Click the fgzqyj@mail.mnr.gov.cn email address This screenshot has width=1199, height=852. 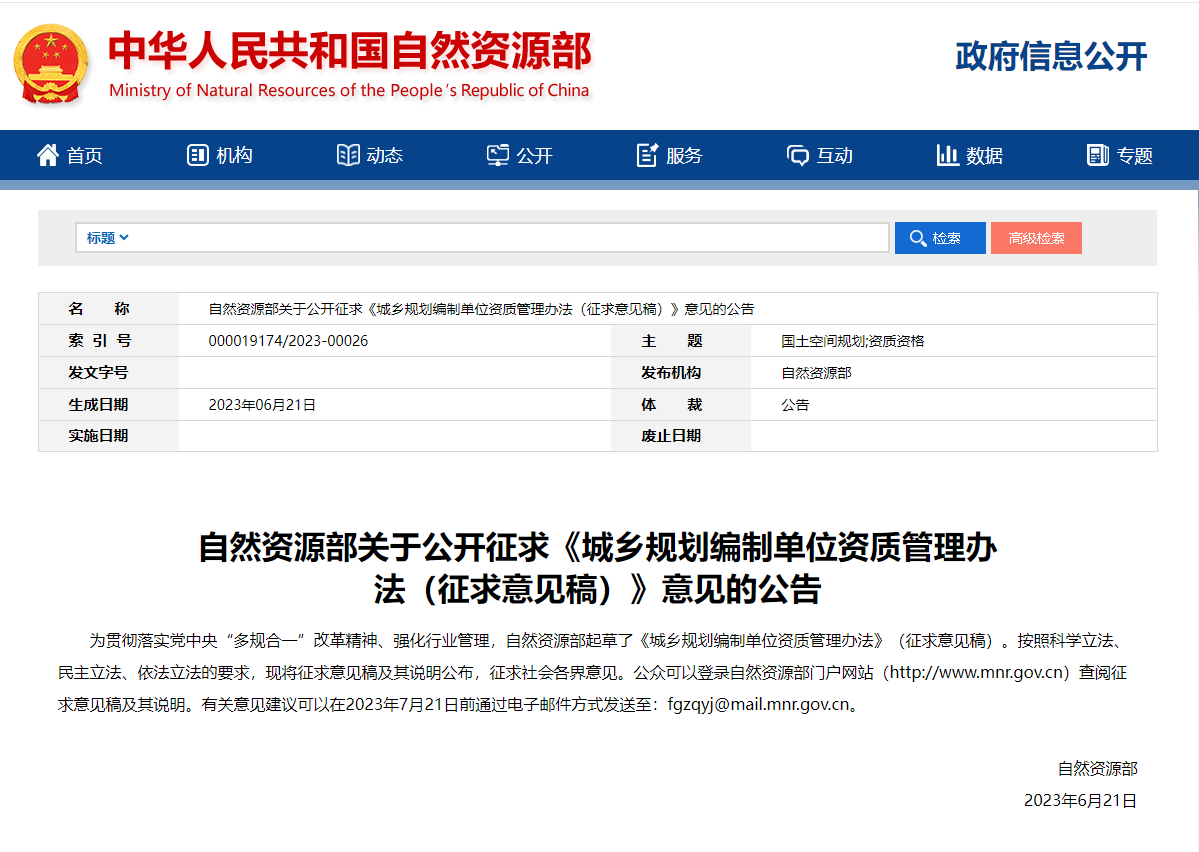tap(759, 704)
